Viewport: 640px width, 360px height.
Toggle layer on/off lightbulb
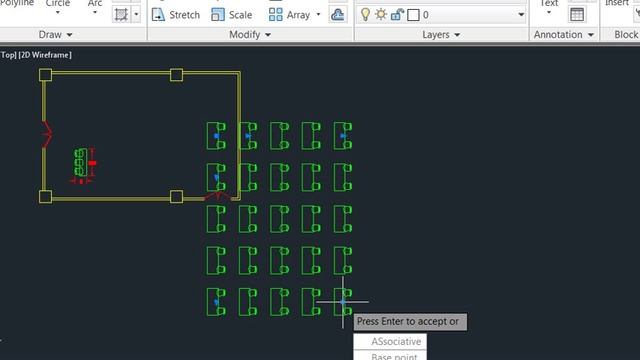365,15
